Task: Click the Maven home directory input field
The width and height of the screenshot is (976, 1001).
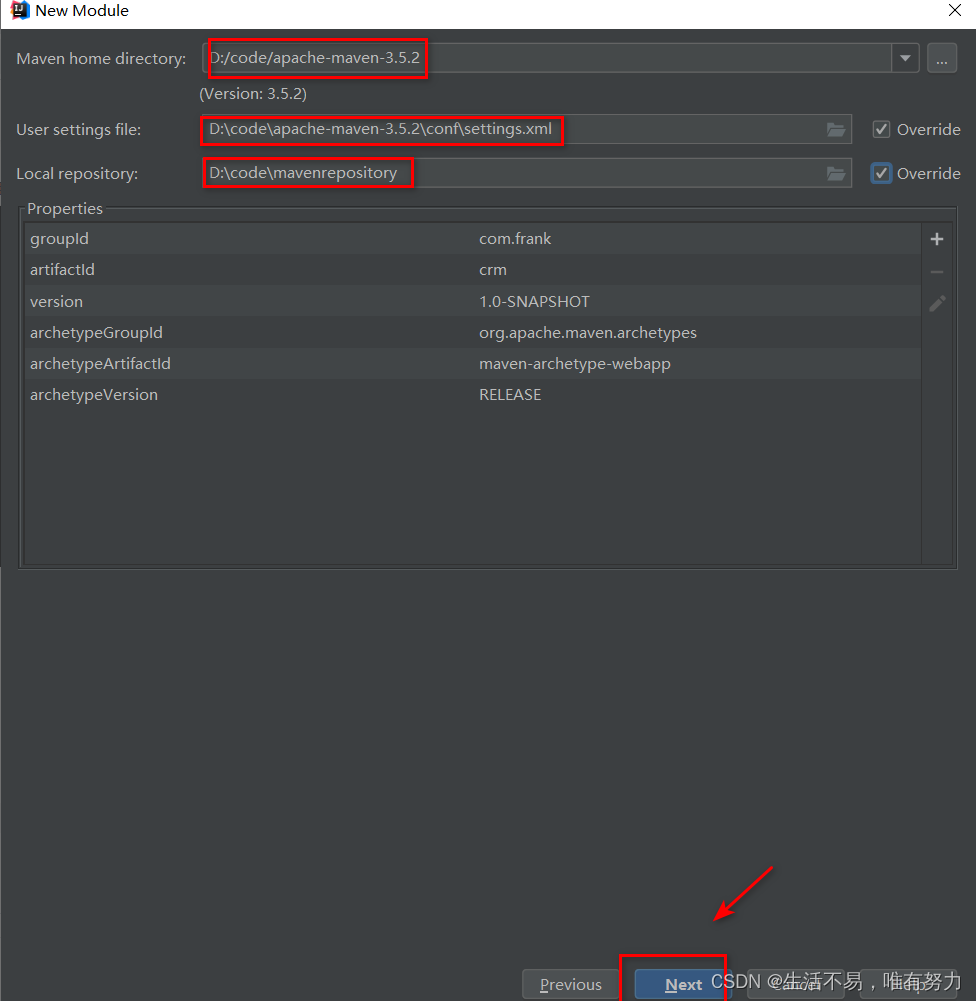Action: click(500, 58)
